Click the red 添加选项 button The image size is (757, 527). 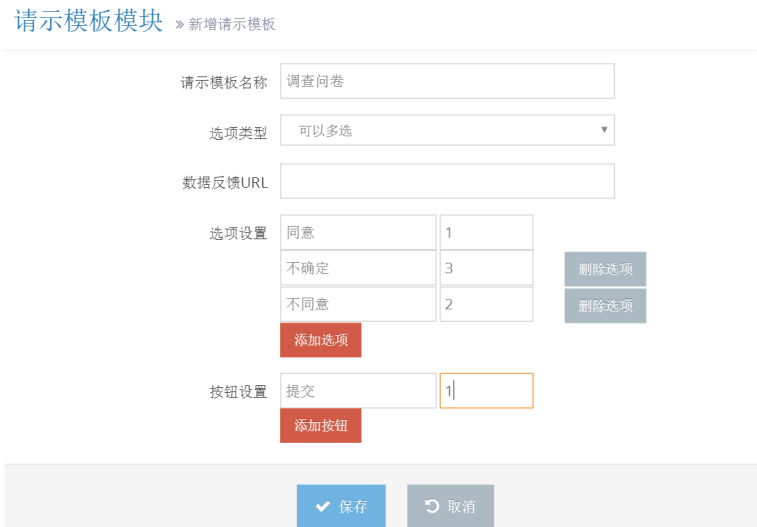321,340
